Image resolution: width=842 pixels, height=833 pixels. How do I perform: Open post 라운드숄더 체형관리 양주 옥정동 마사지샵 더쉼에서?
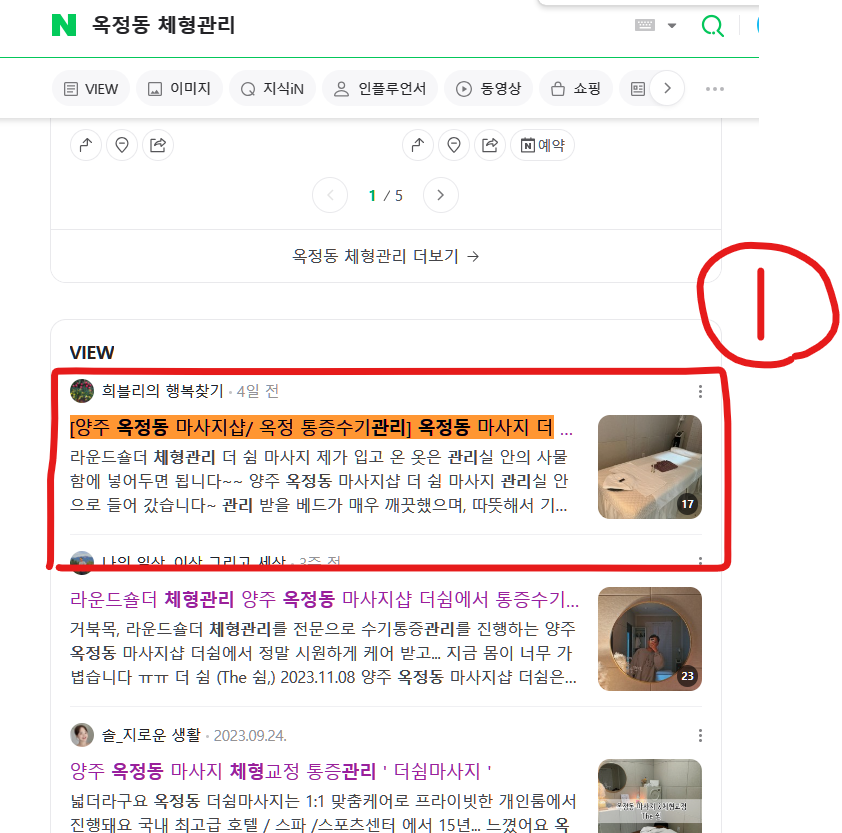324,599
